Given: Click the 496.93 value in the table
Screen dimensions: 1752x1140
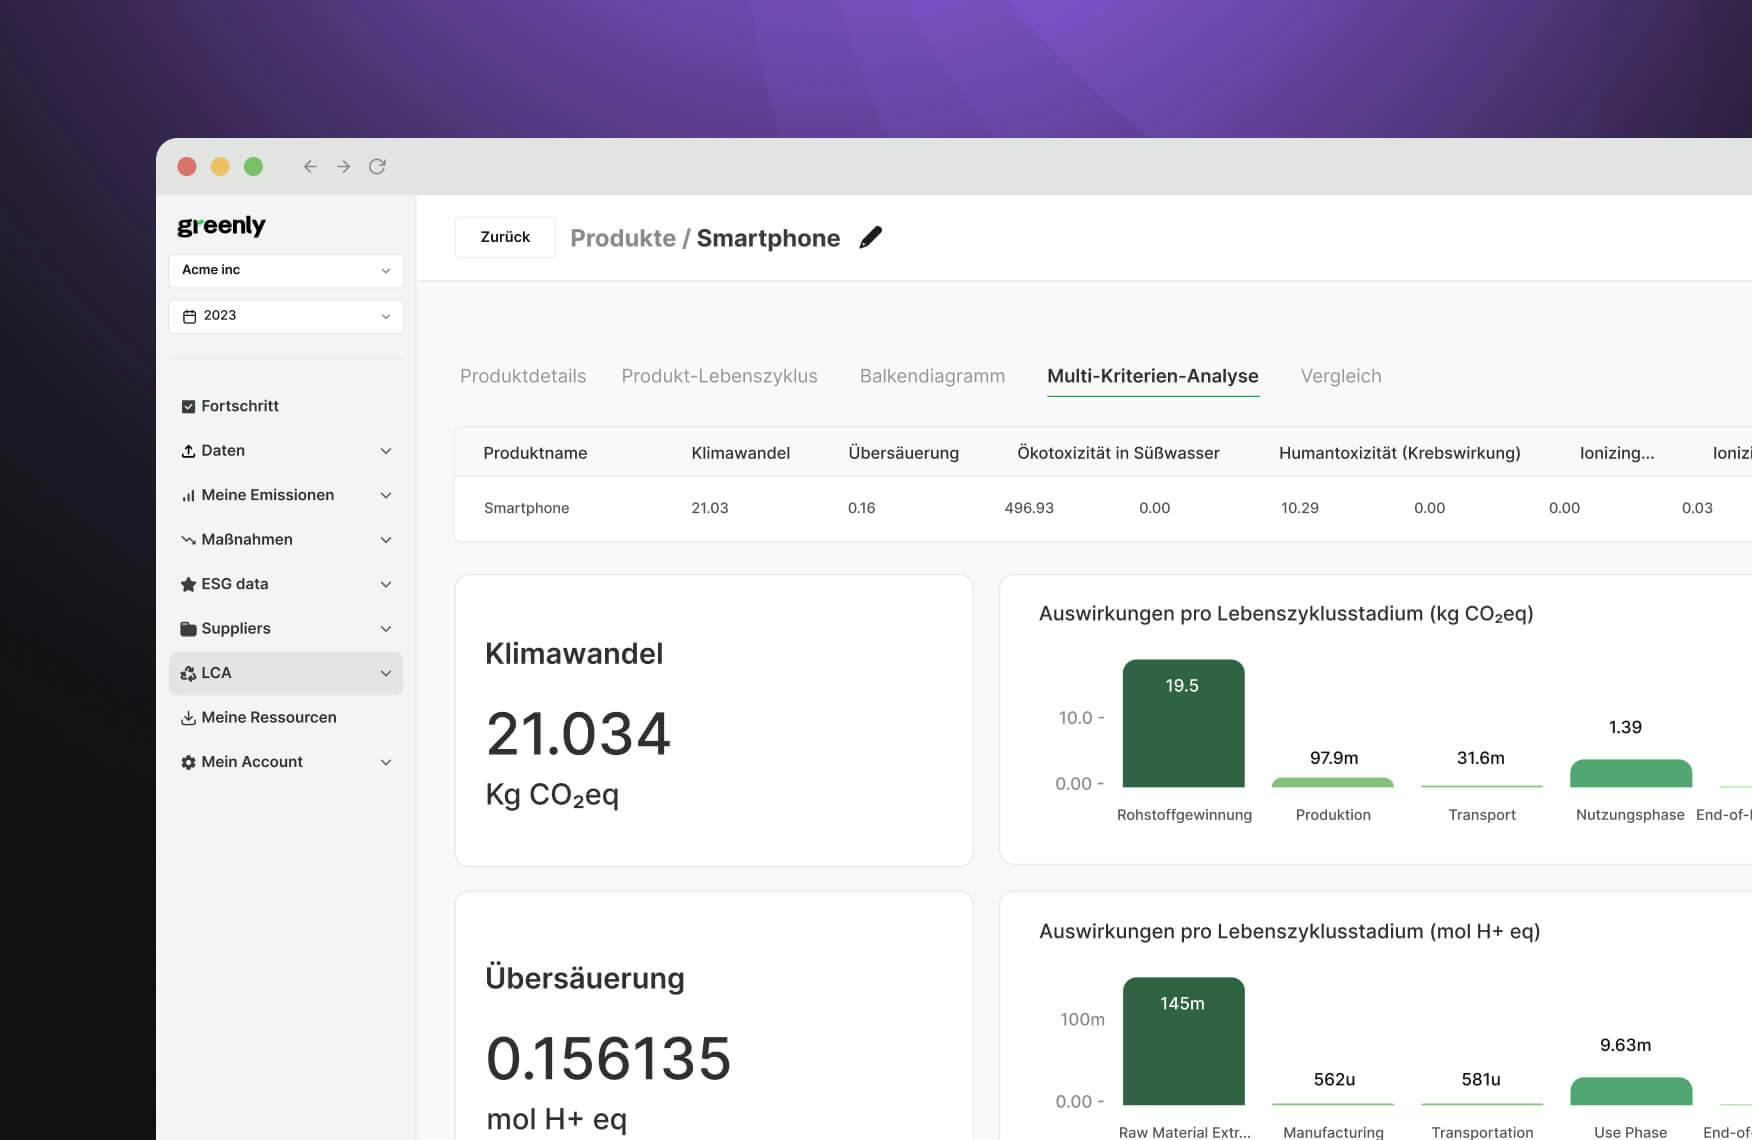Looking at the screenshot, I should (1029, 508).
